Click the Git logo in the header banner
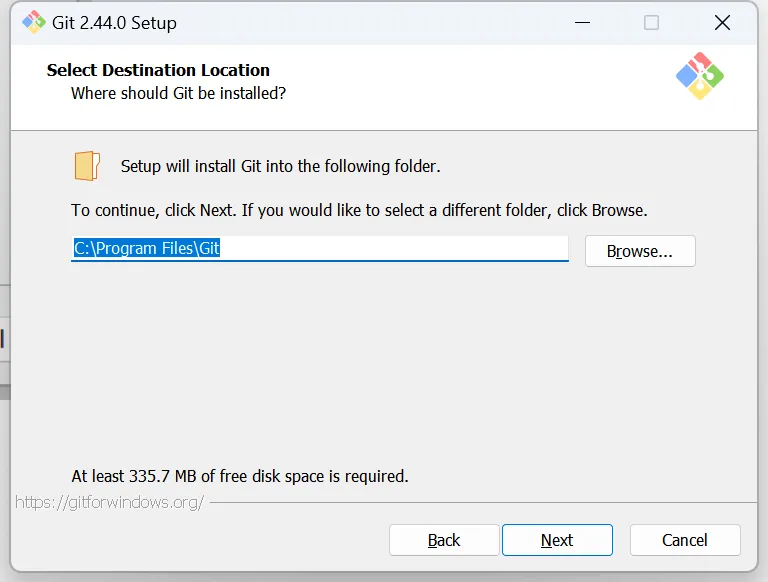Viewport: 768px width, 582px height. click(x=700, y=76)
